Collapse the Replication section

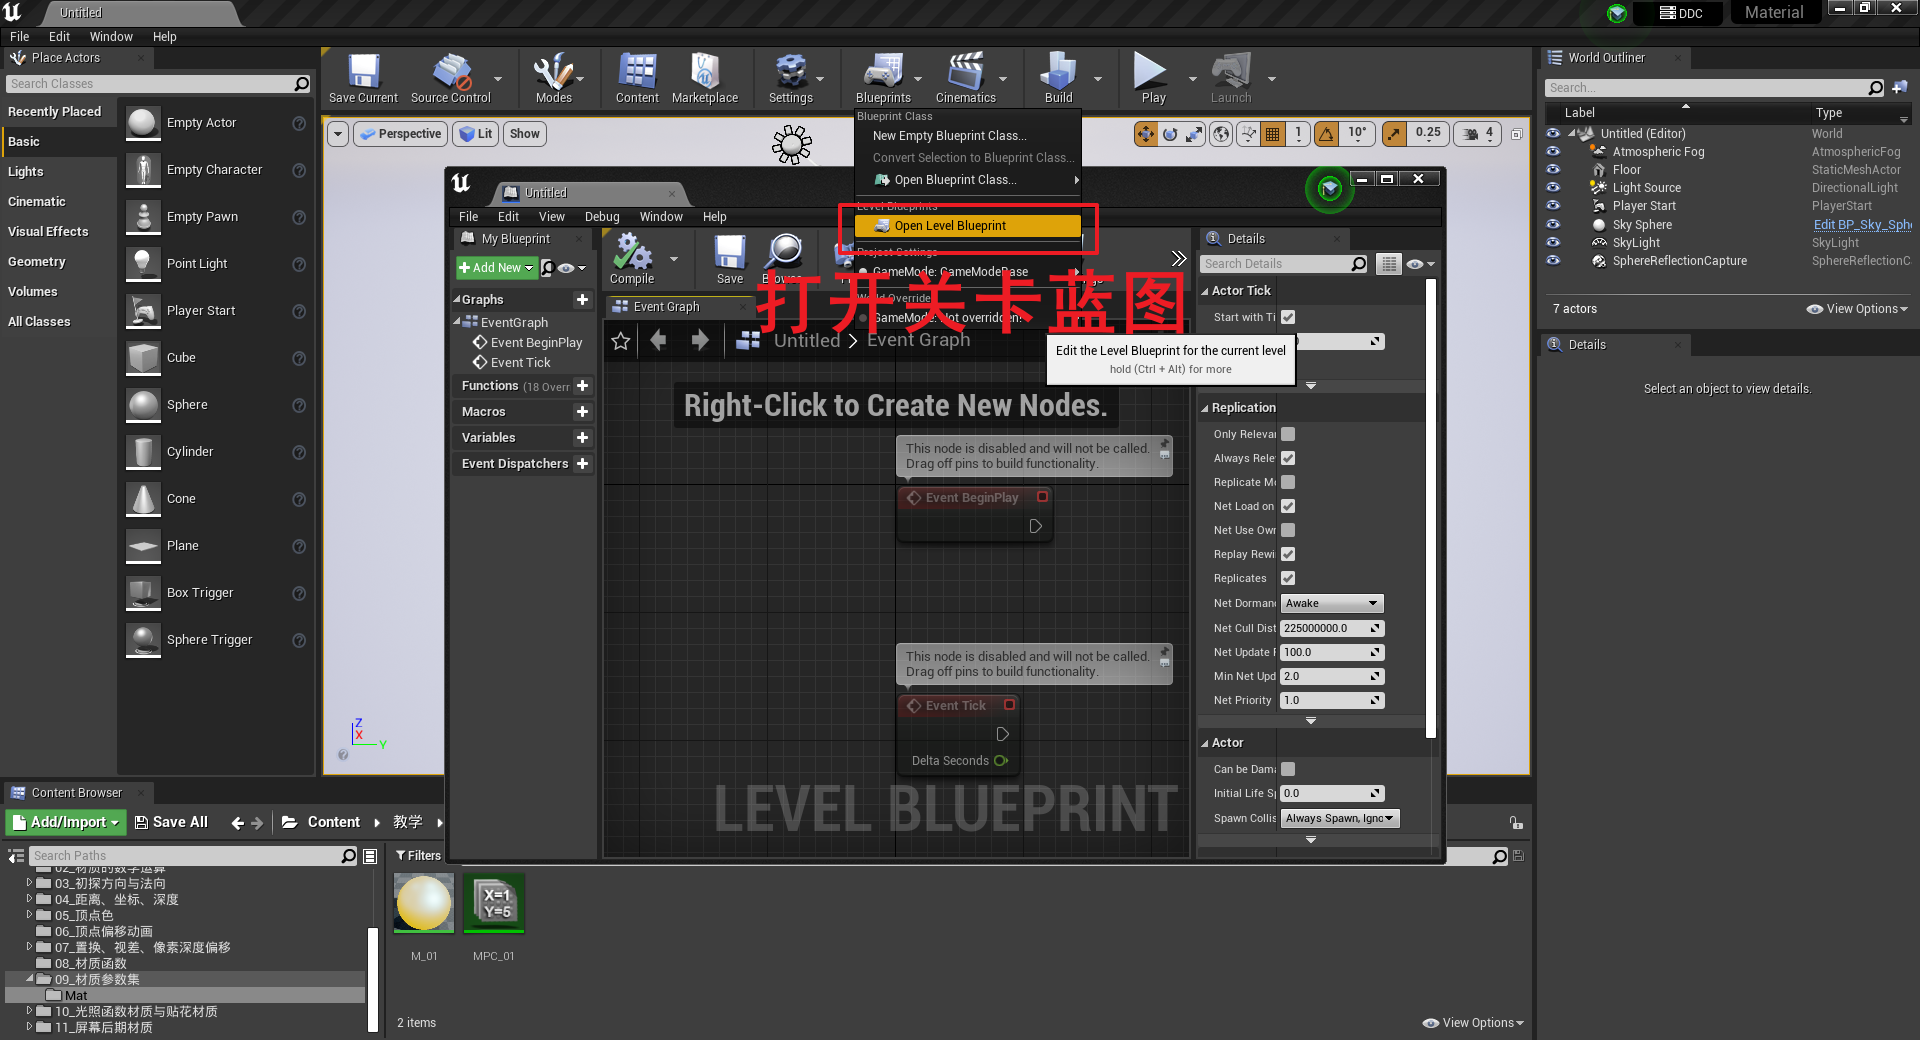point(1207,407)
